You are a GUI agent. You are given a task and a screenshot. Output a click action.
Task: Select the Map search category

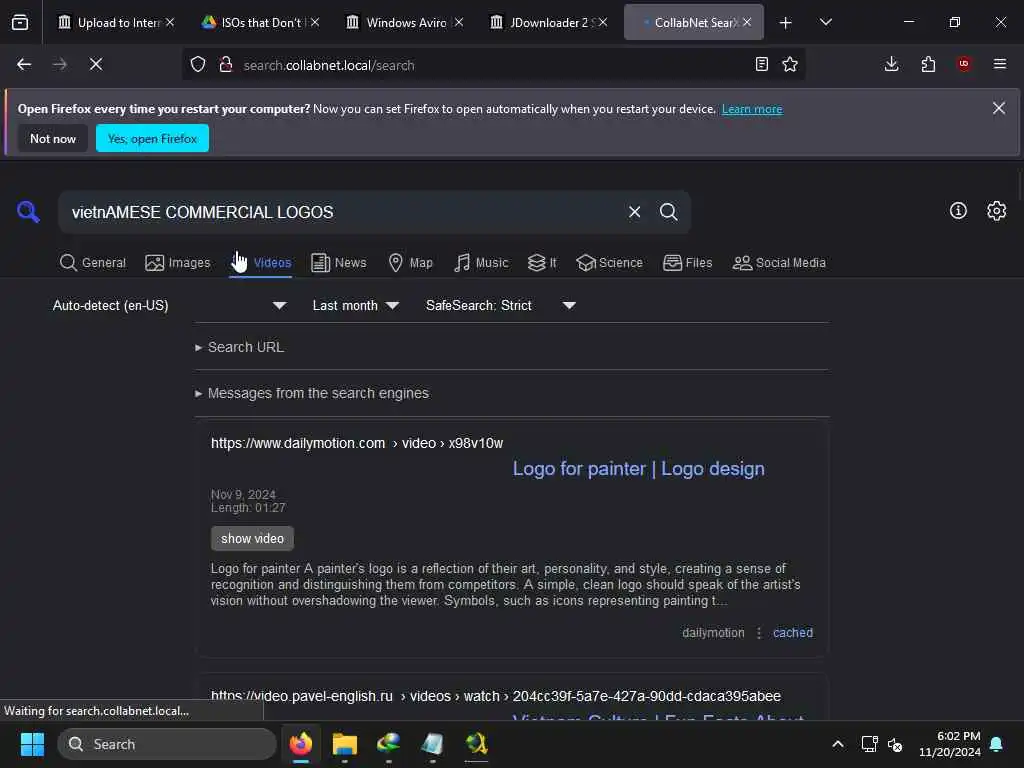click(x=411, y=263)
